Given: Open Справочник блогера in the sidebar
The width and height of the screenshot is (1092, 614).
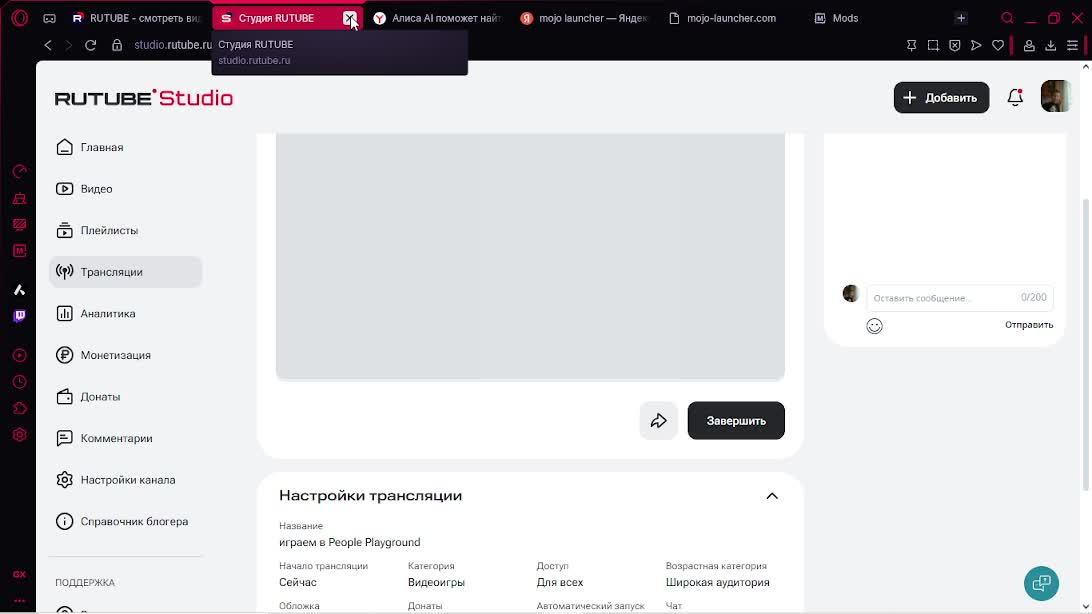Looking at the screenshot, I should point(125,521).
